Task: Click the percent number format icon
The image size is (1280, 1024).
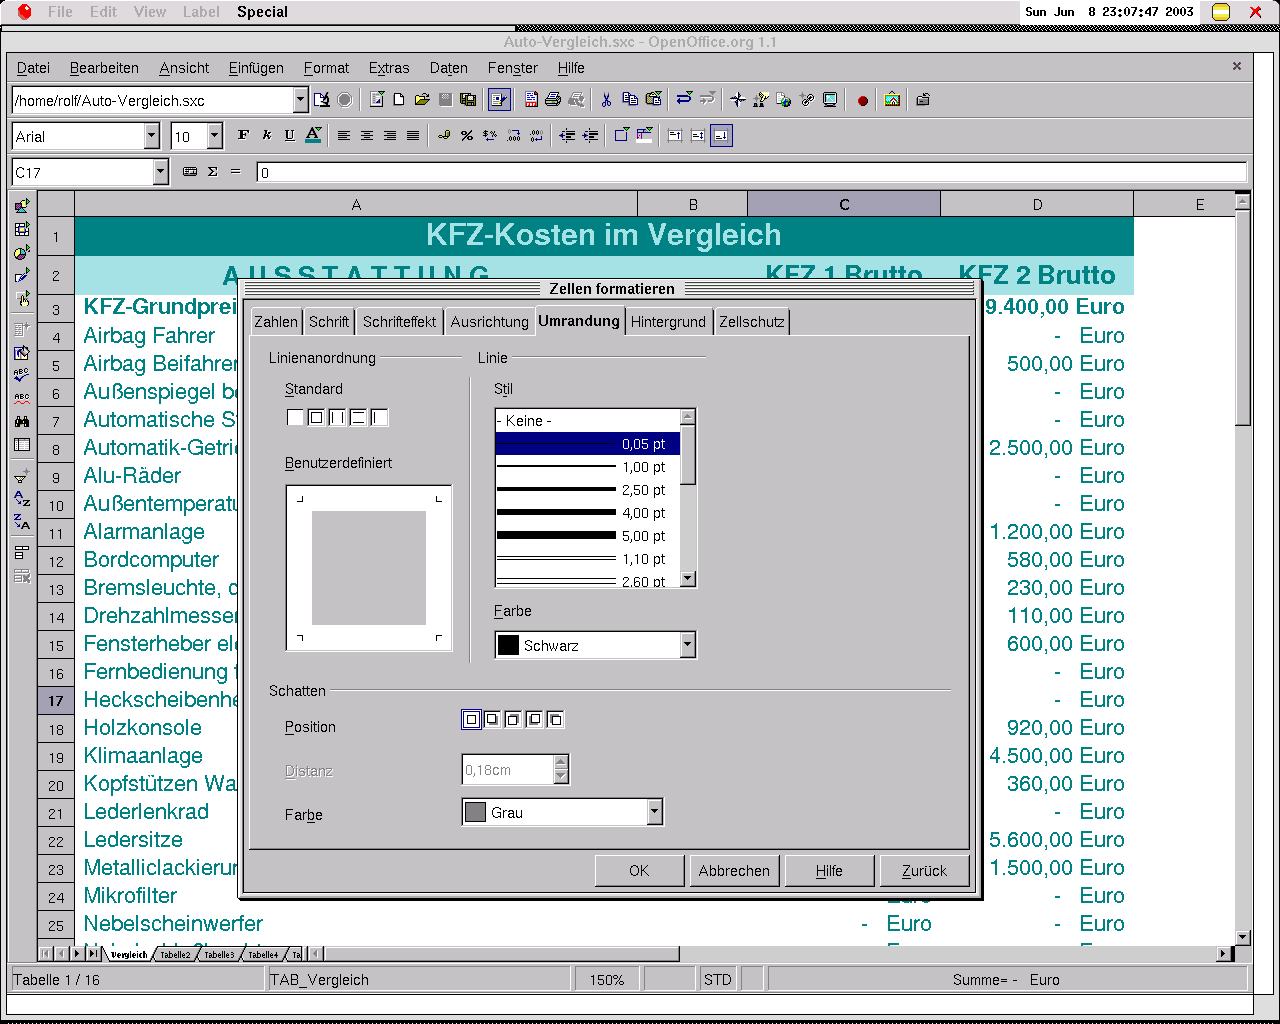Action: 466,135
